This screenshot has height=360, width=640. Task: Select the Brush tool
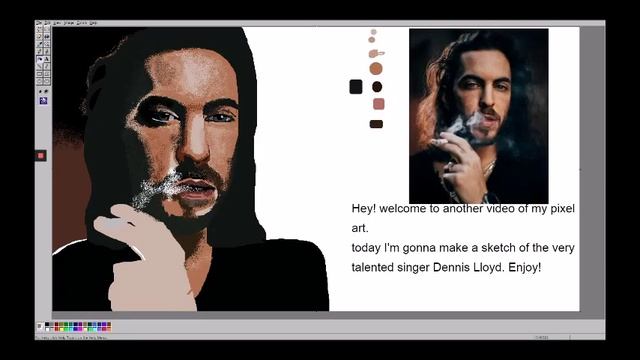(47, 51)
